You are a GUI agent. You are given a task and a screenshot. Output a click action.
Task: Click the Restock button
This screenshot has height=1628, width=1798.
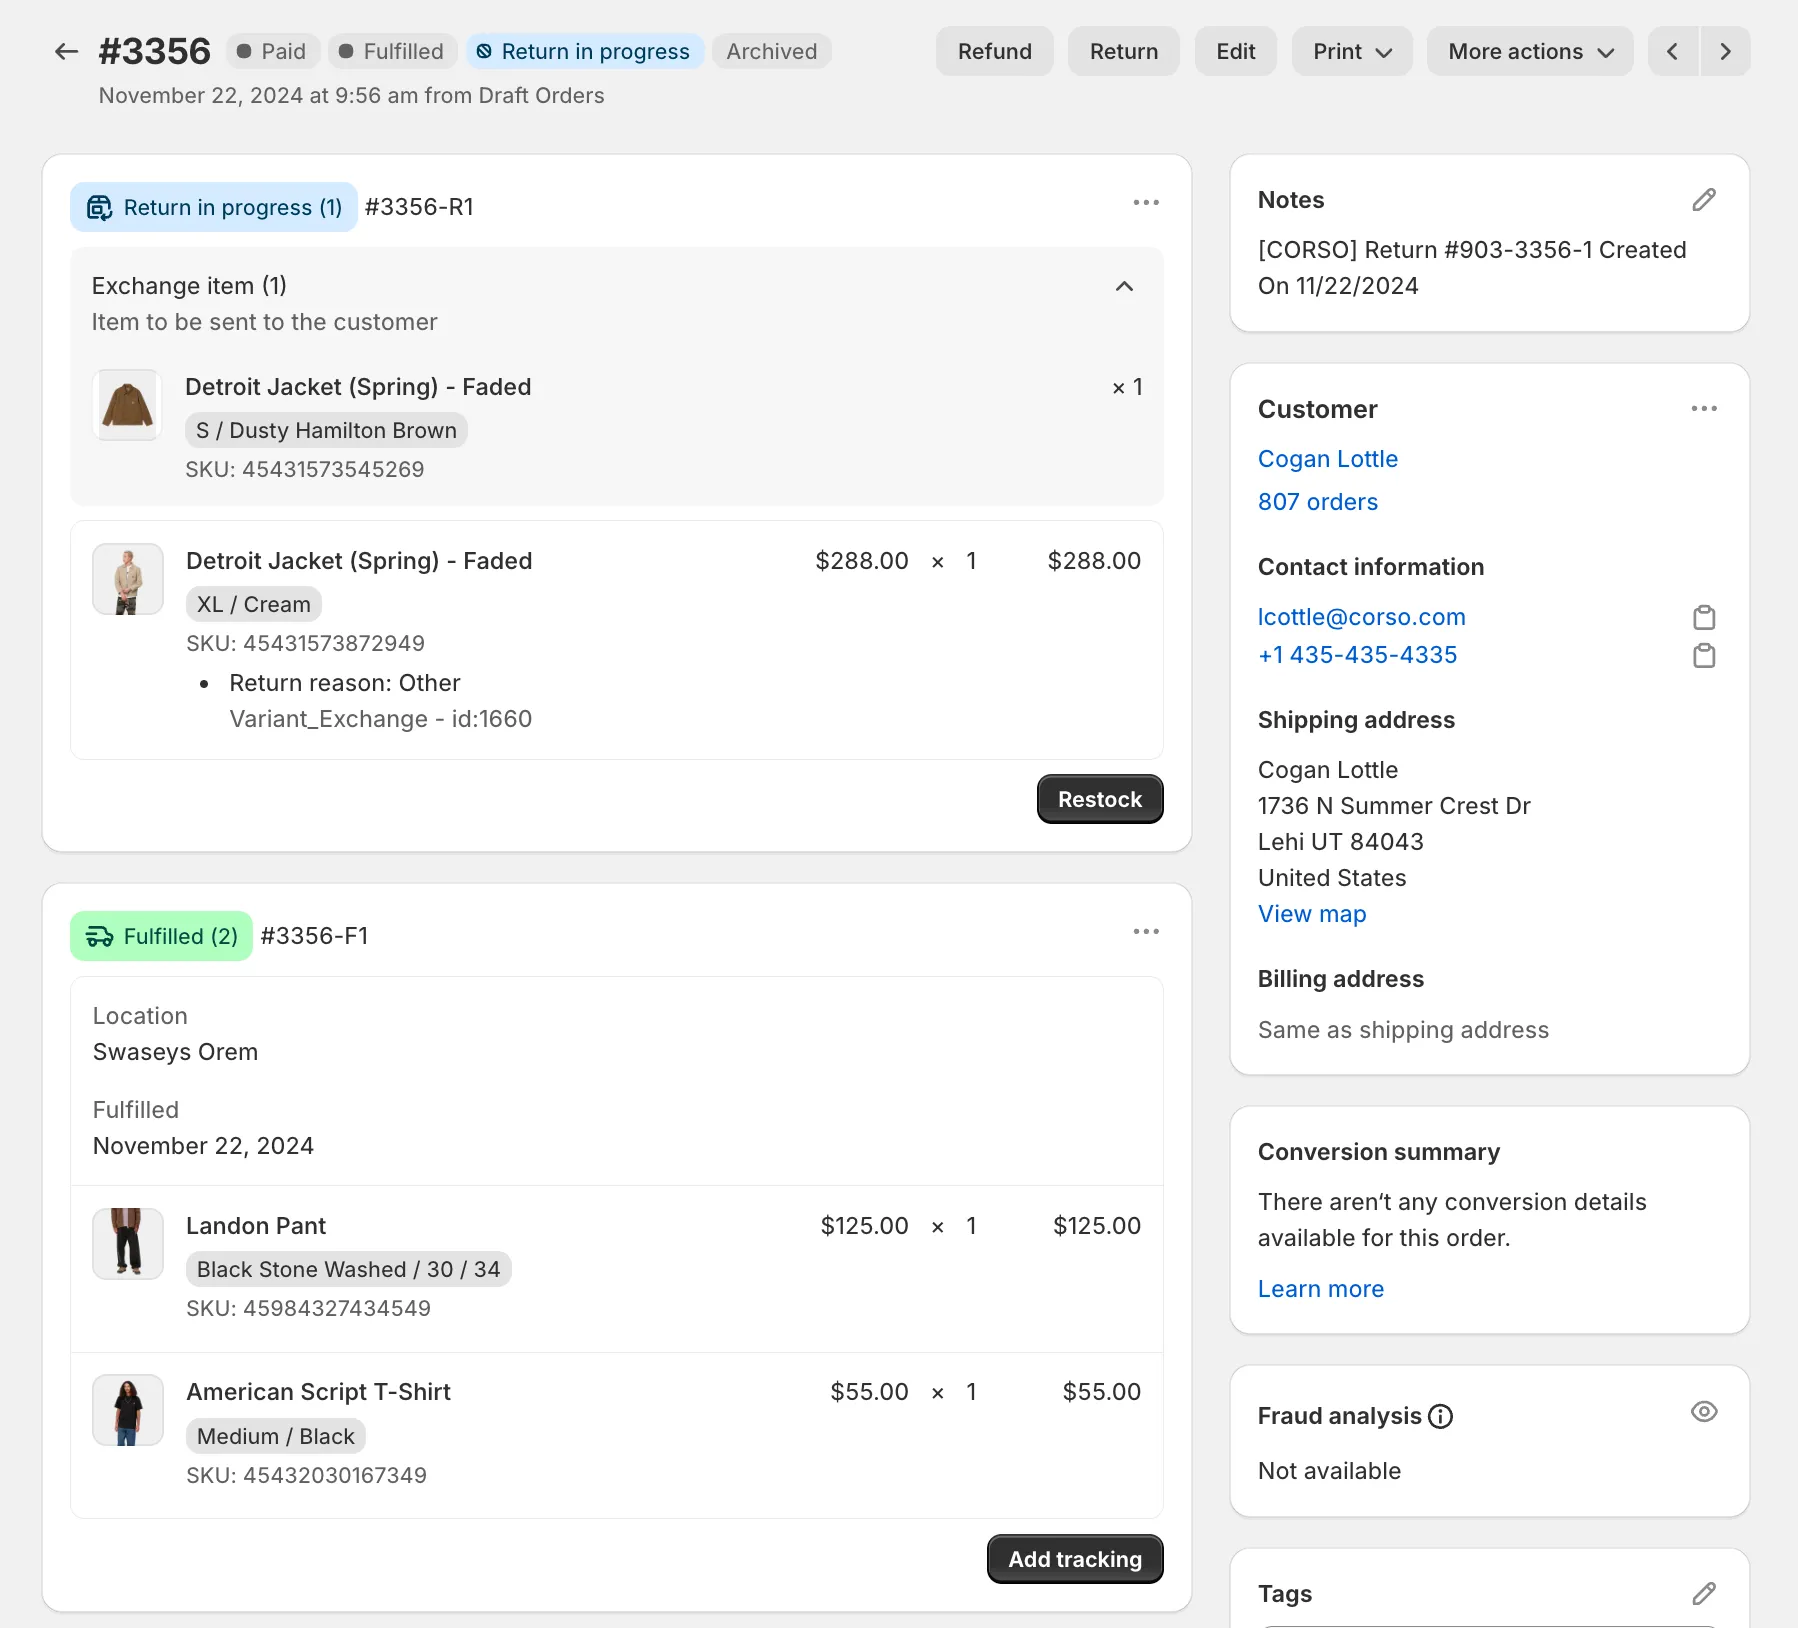pos(1099,799)
